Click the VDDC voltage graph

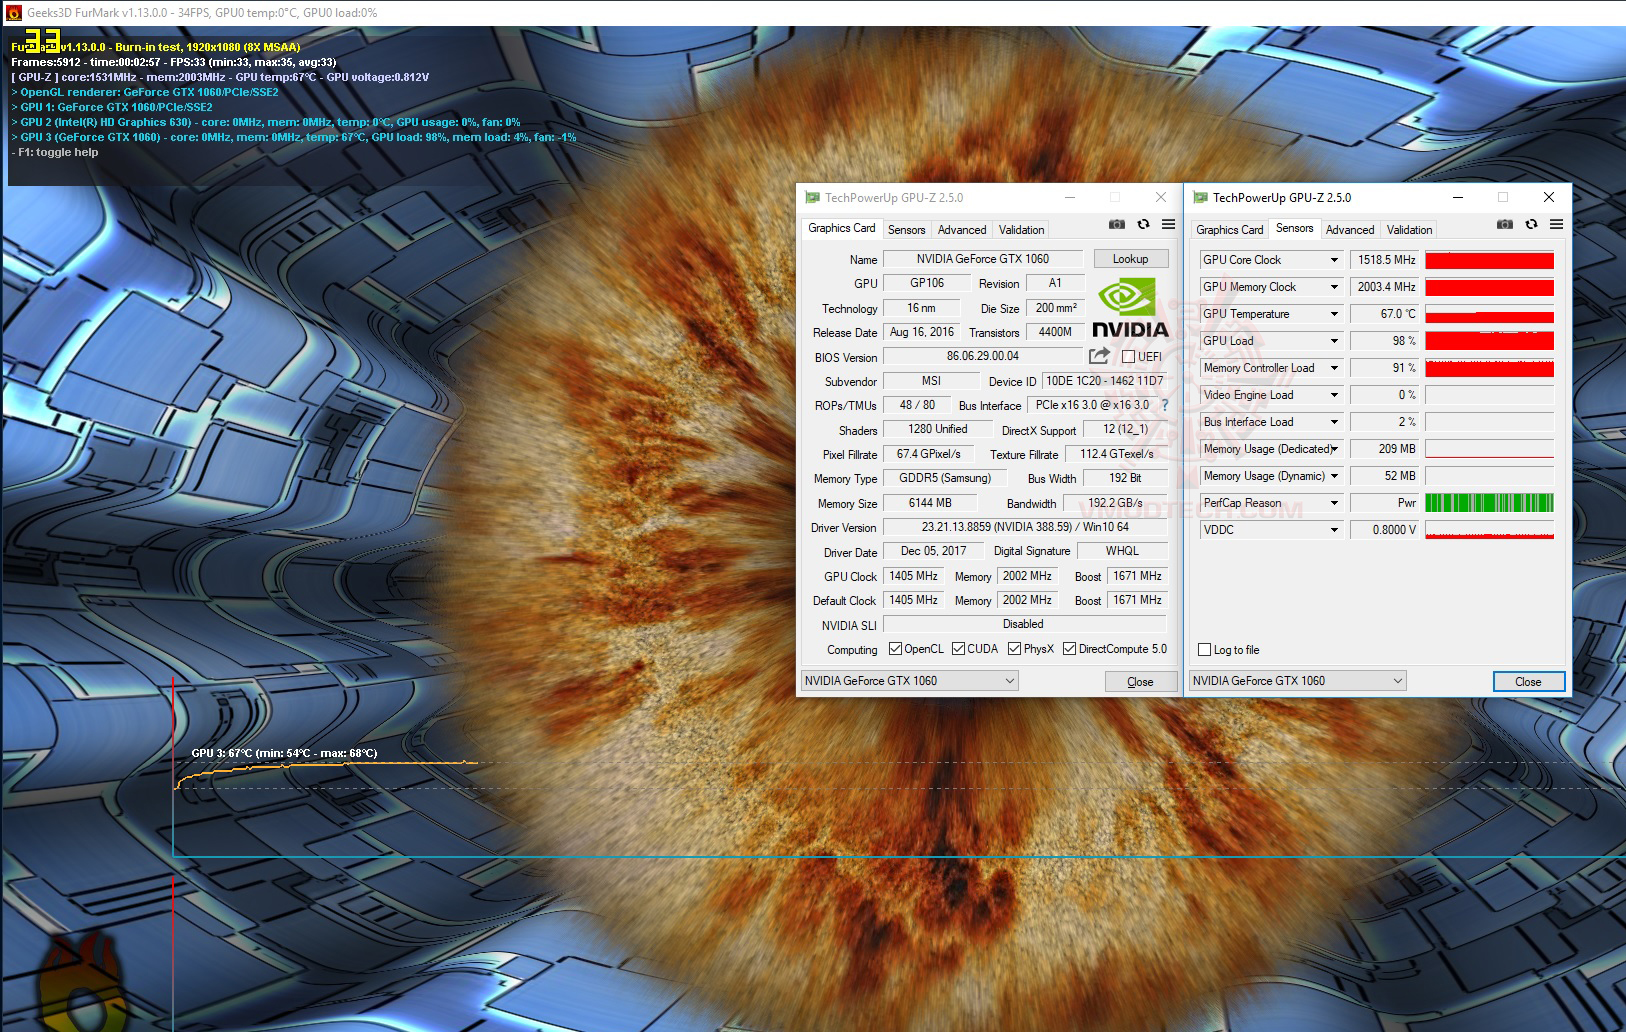click(1489, 530)
